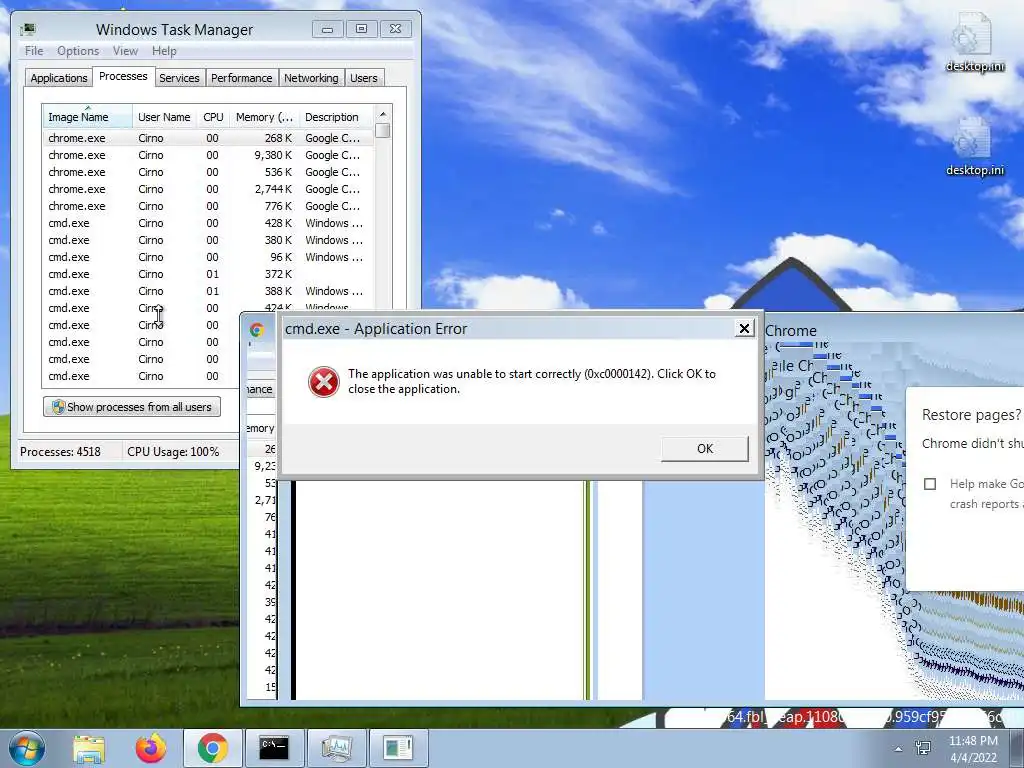Tick the Help make Google checkbox in Chrome
1024x768 pixels.
click(x=930, y=484)
